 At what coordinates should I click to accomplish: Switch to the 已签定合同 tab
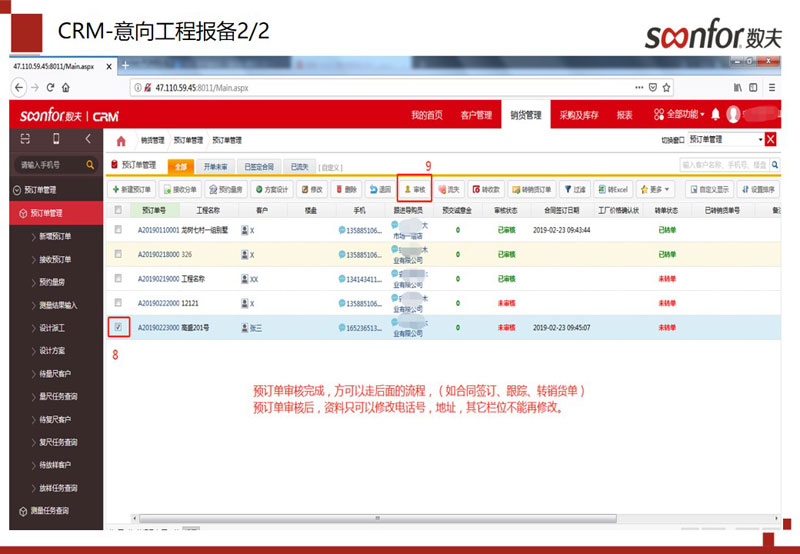pyautogui.click(x=258, y=166)
